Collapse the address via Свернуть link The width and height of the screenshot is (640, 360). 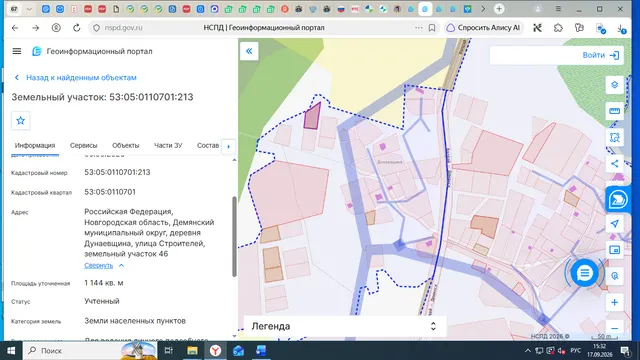(x=98, y=265)
